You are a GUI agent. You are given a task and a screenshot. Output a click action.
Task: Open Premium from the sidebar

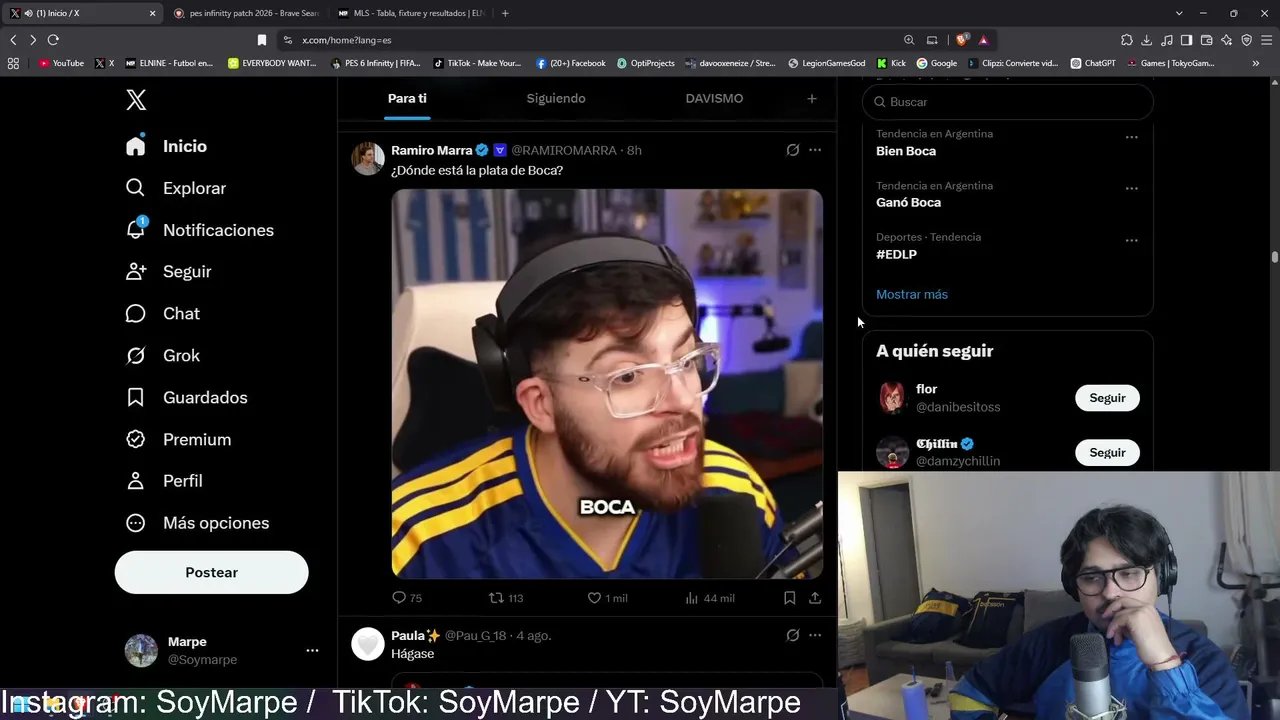click(x=178, y=440)
